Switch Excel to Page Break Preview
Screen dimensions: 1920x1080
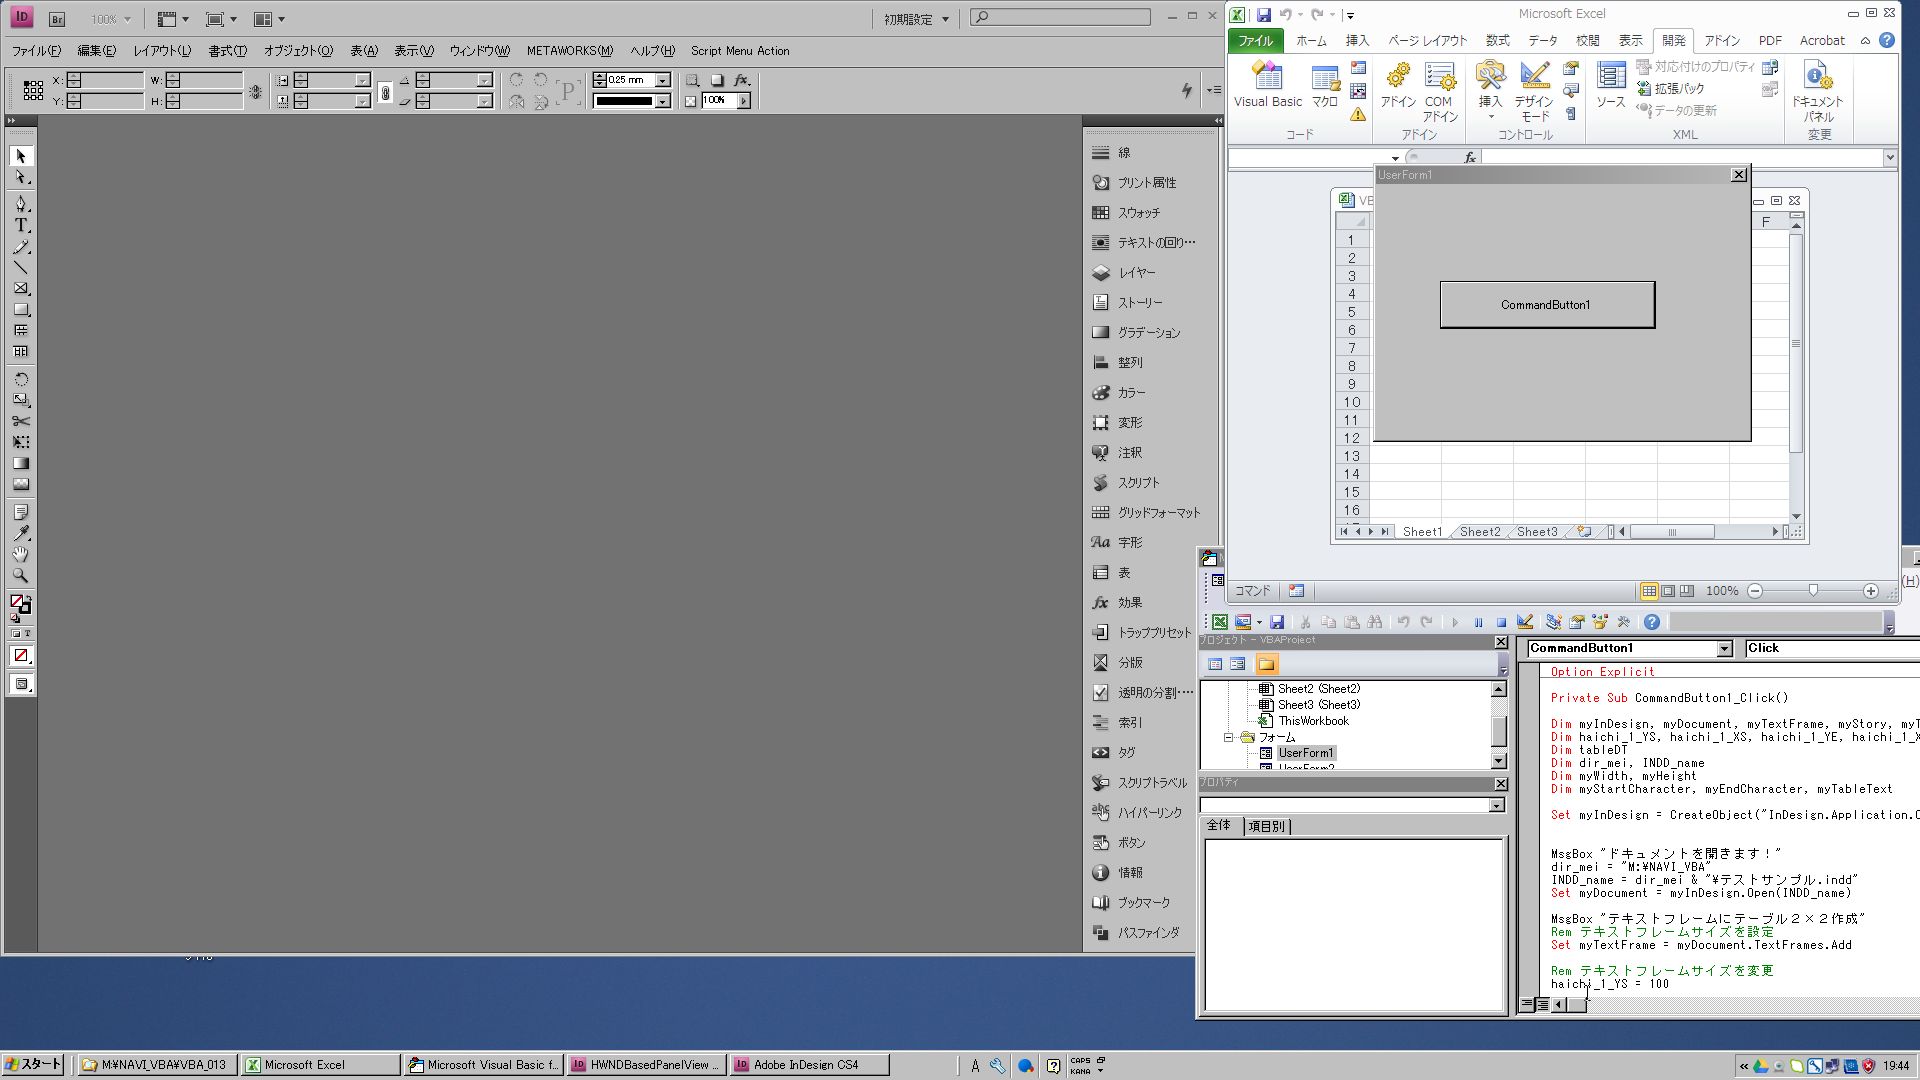click(1687, 591)
